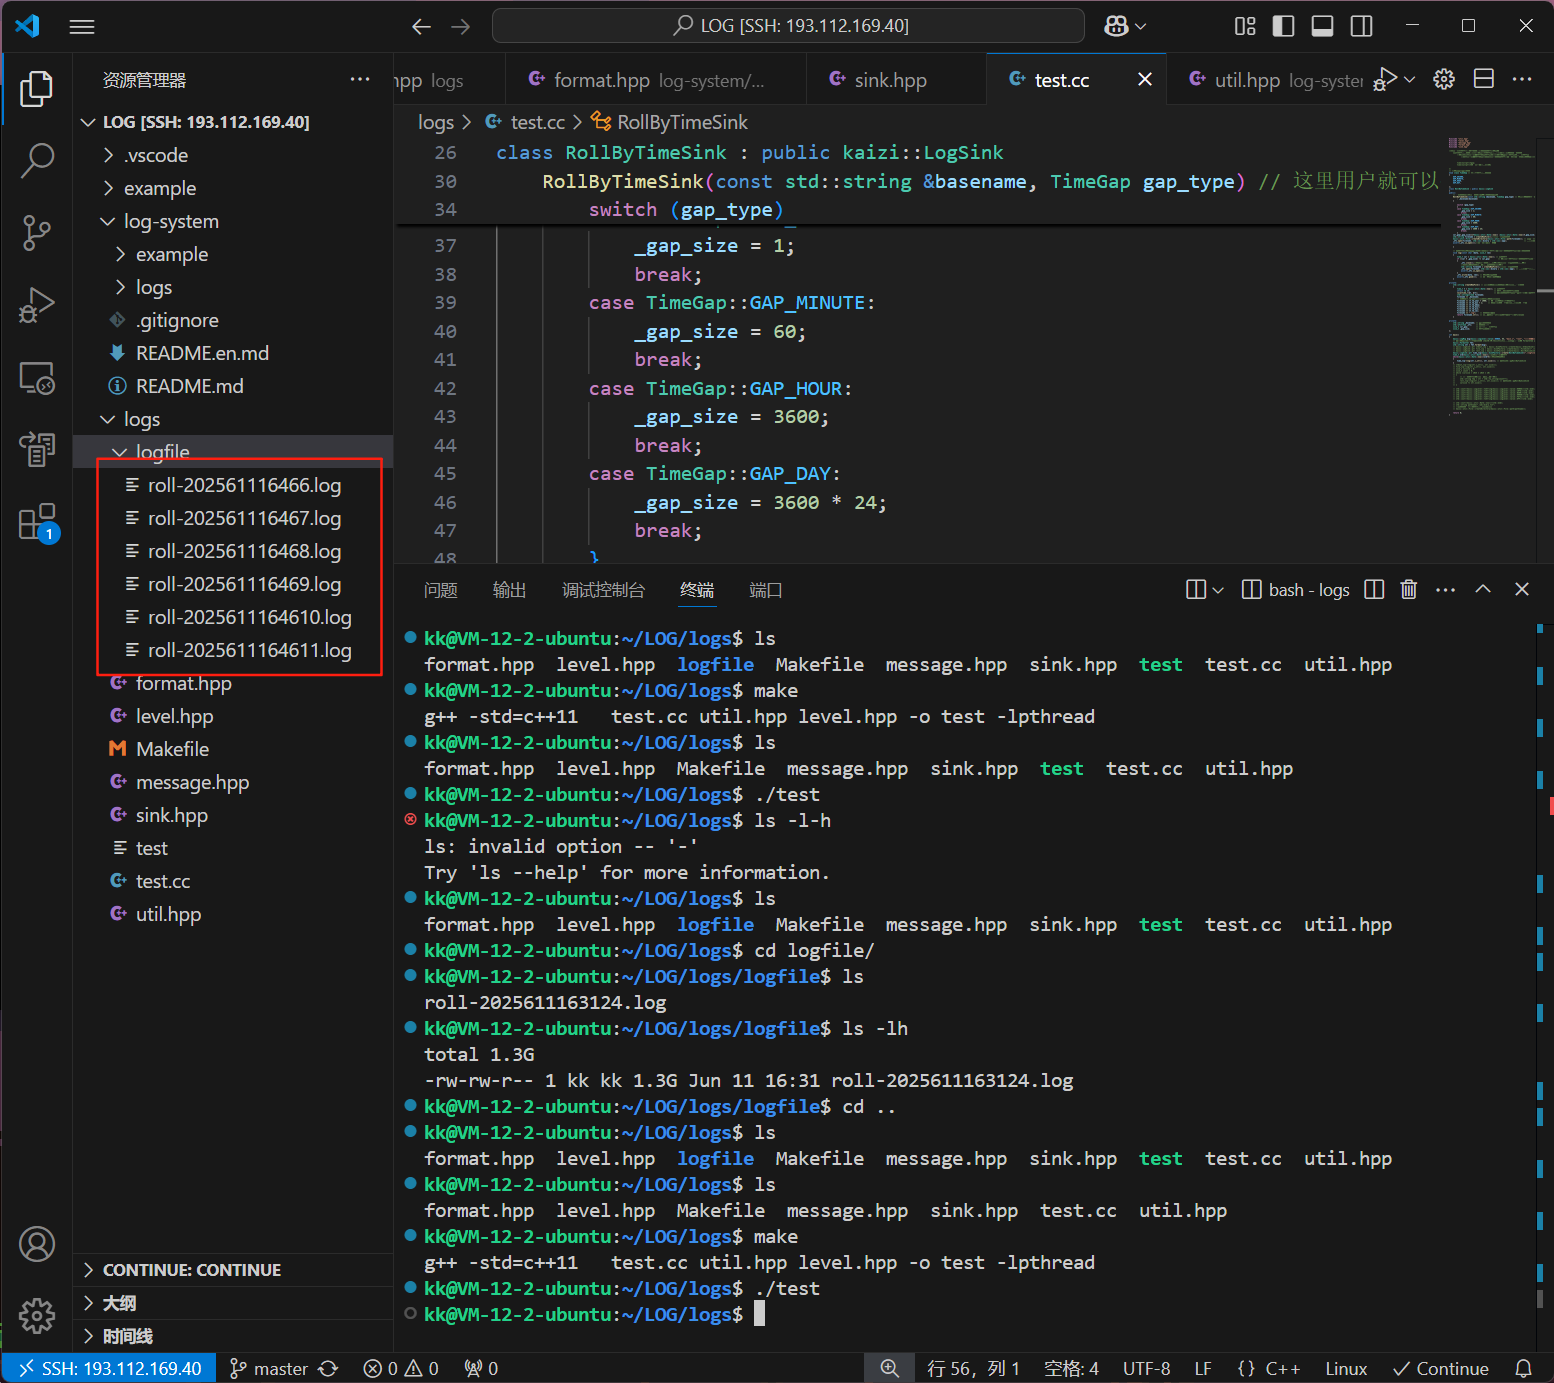The height and width of the screenshot is (1383, 1554).
Task: Expand the top-level example folder
Action: pyautogui.click(x=233, y=188)
